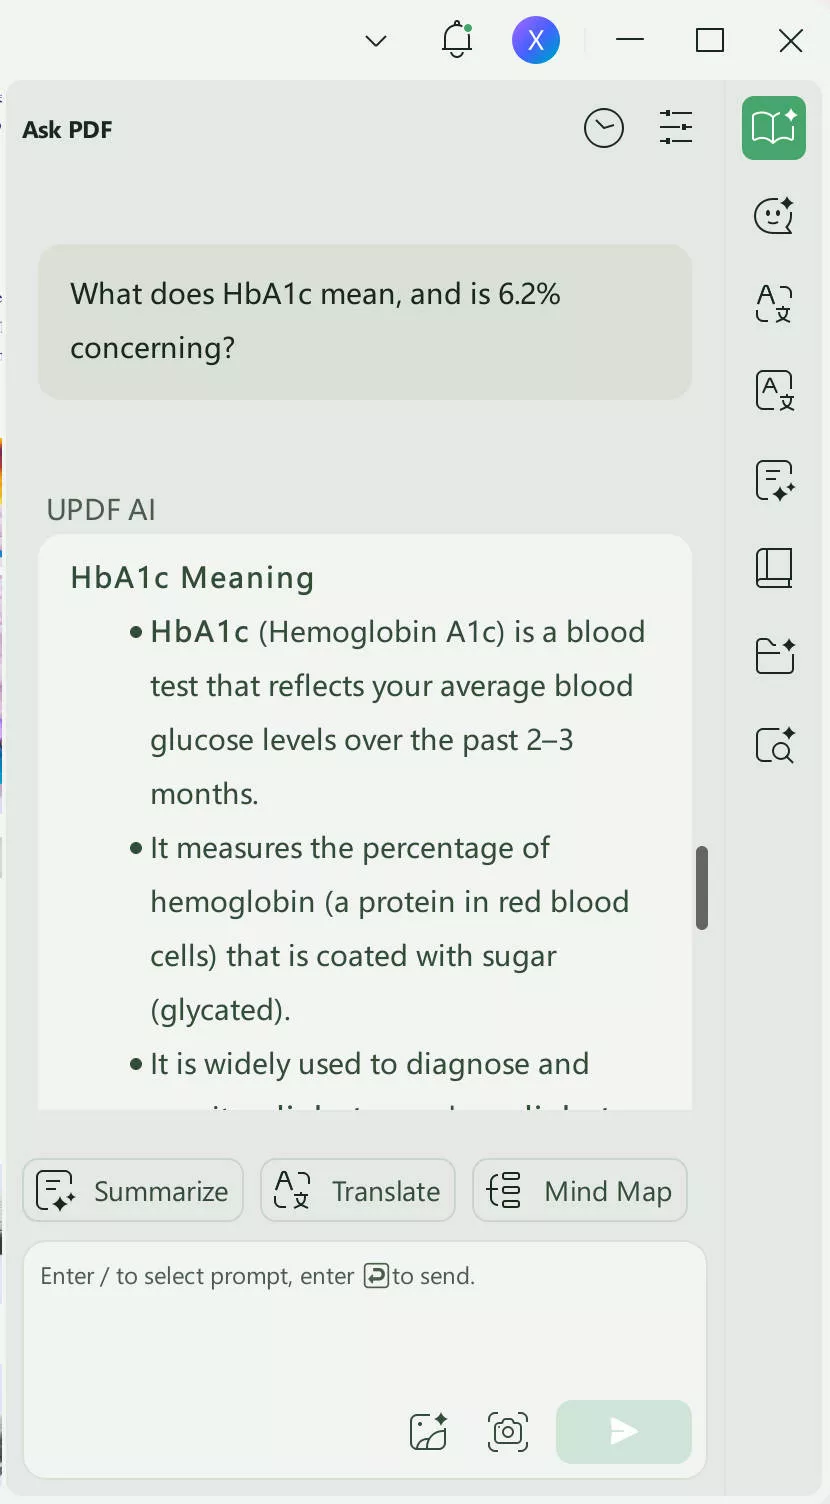Open the title bar chevron dropdown
This screenshot has width=830, height=1504.
coord(375,41)
